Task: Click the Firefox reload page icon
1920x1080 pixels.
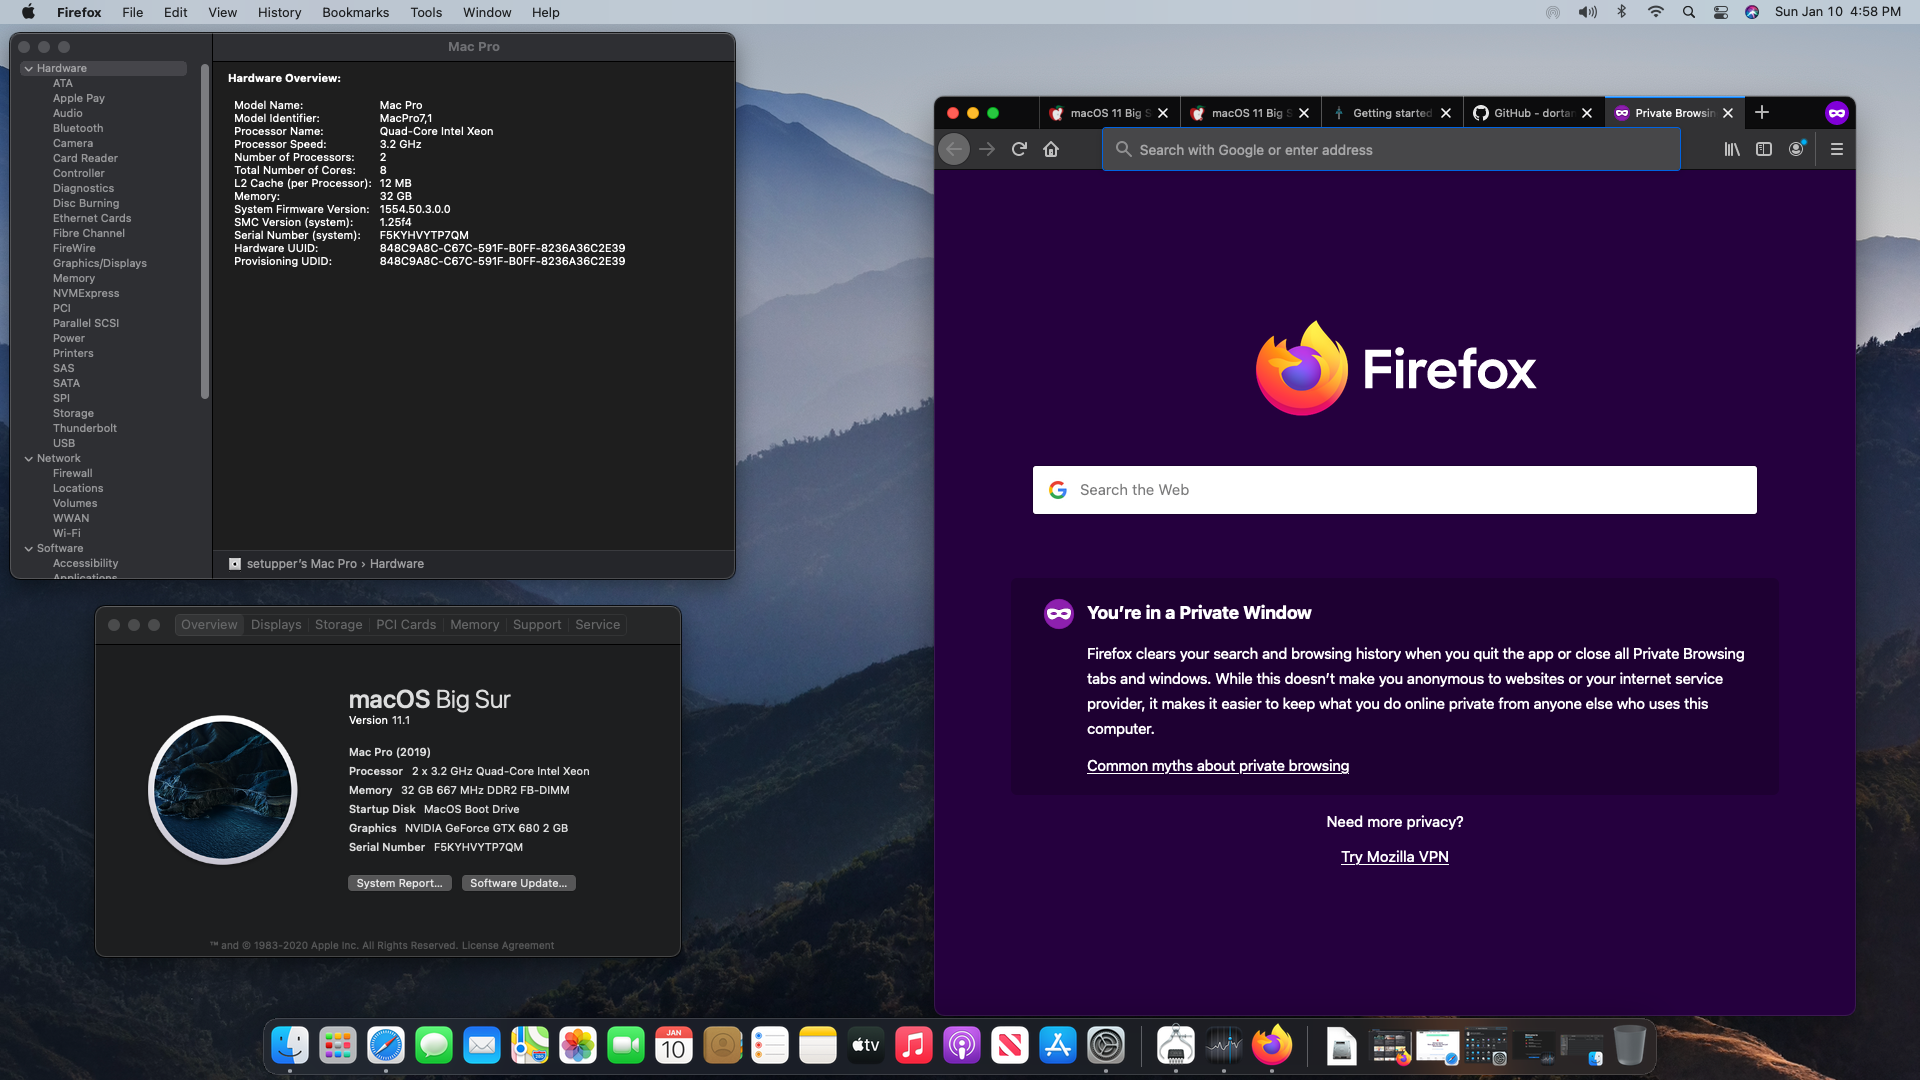Action: tap(1019, 149)
